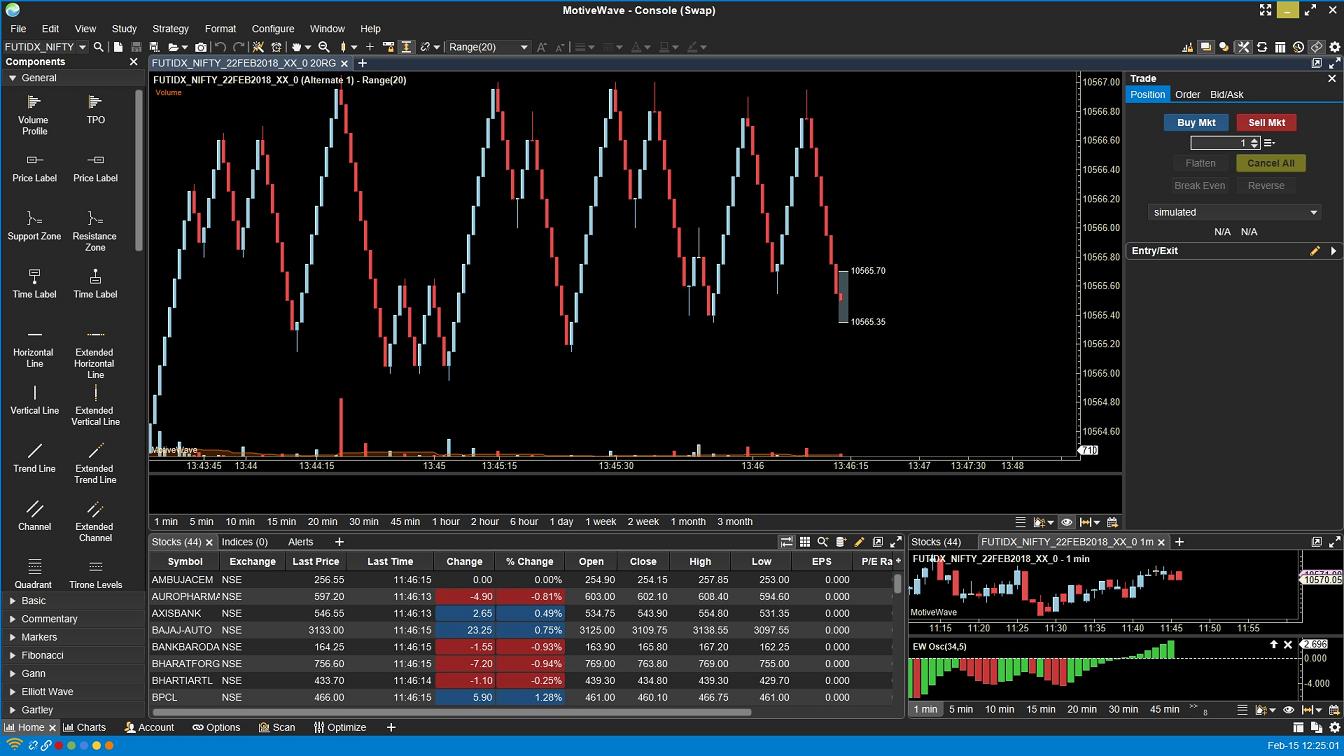Click the Components panel vertical scrollbar
The width and height of the screenshot is (1344, 756).
coord(139,170)
